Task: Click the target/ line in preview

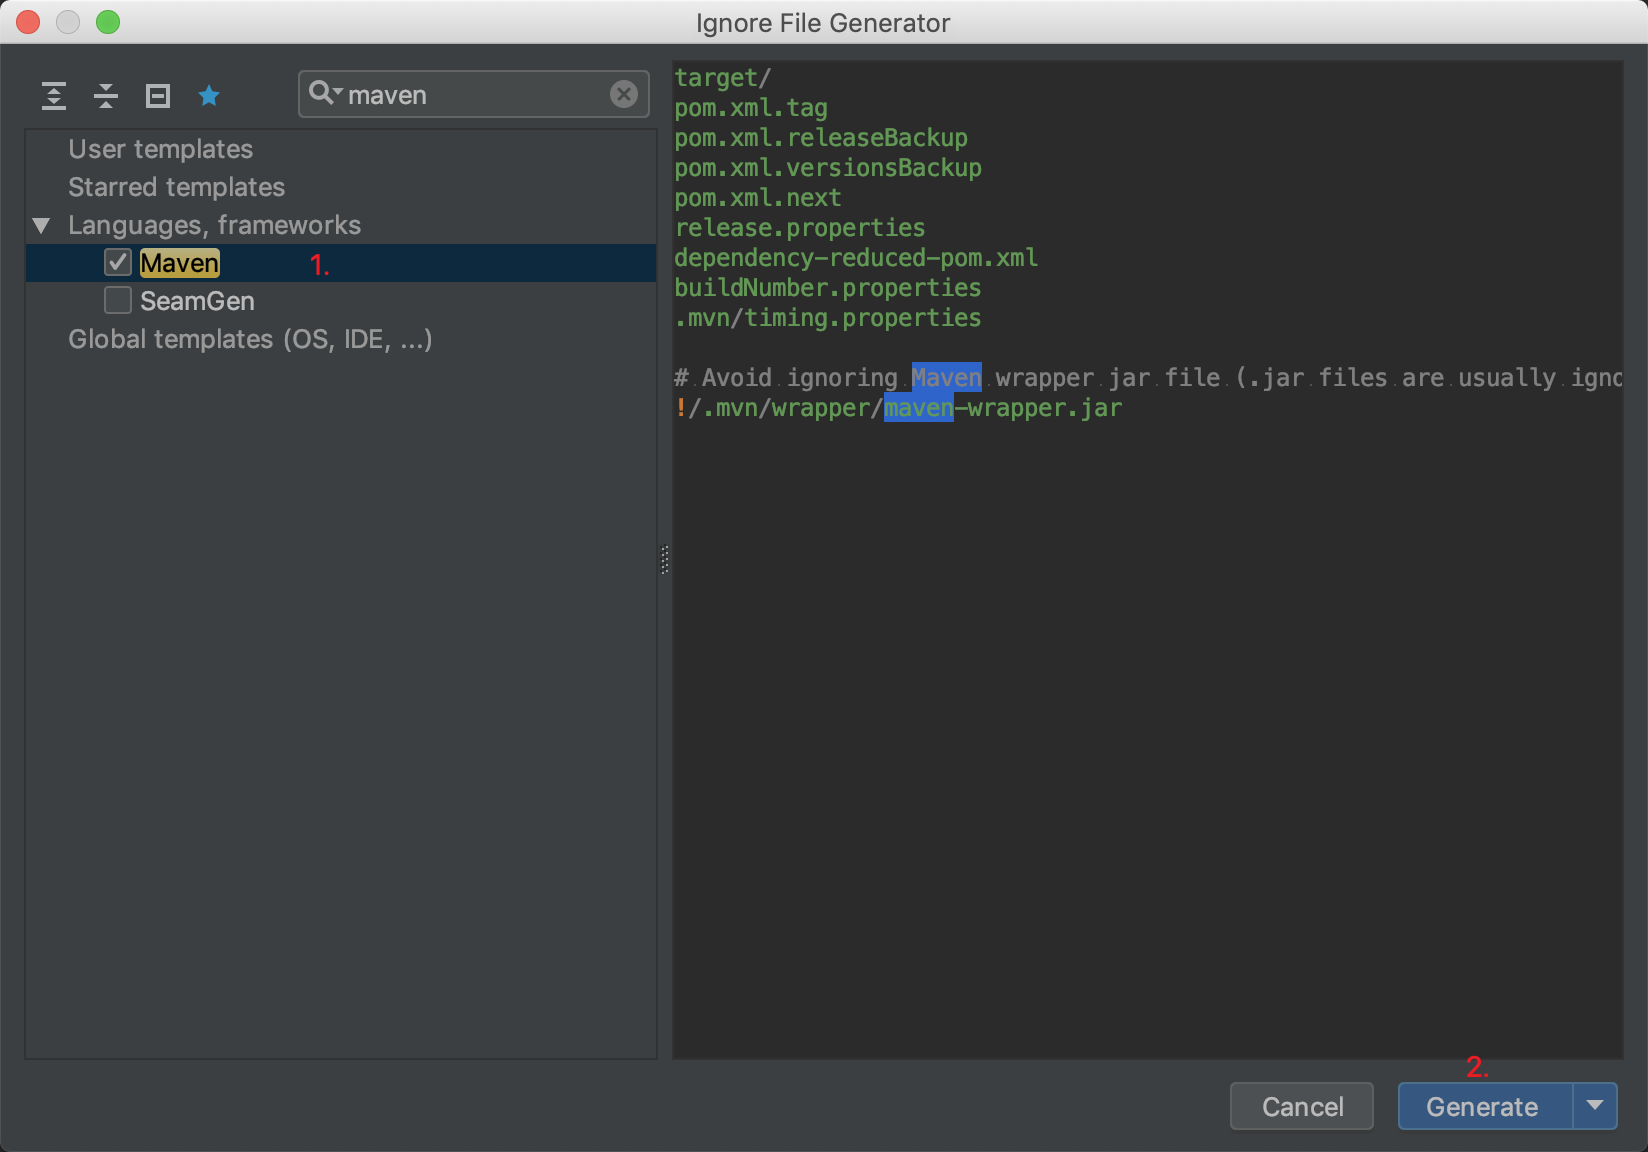Action: 723,78
